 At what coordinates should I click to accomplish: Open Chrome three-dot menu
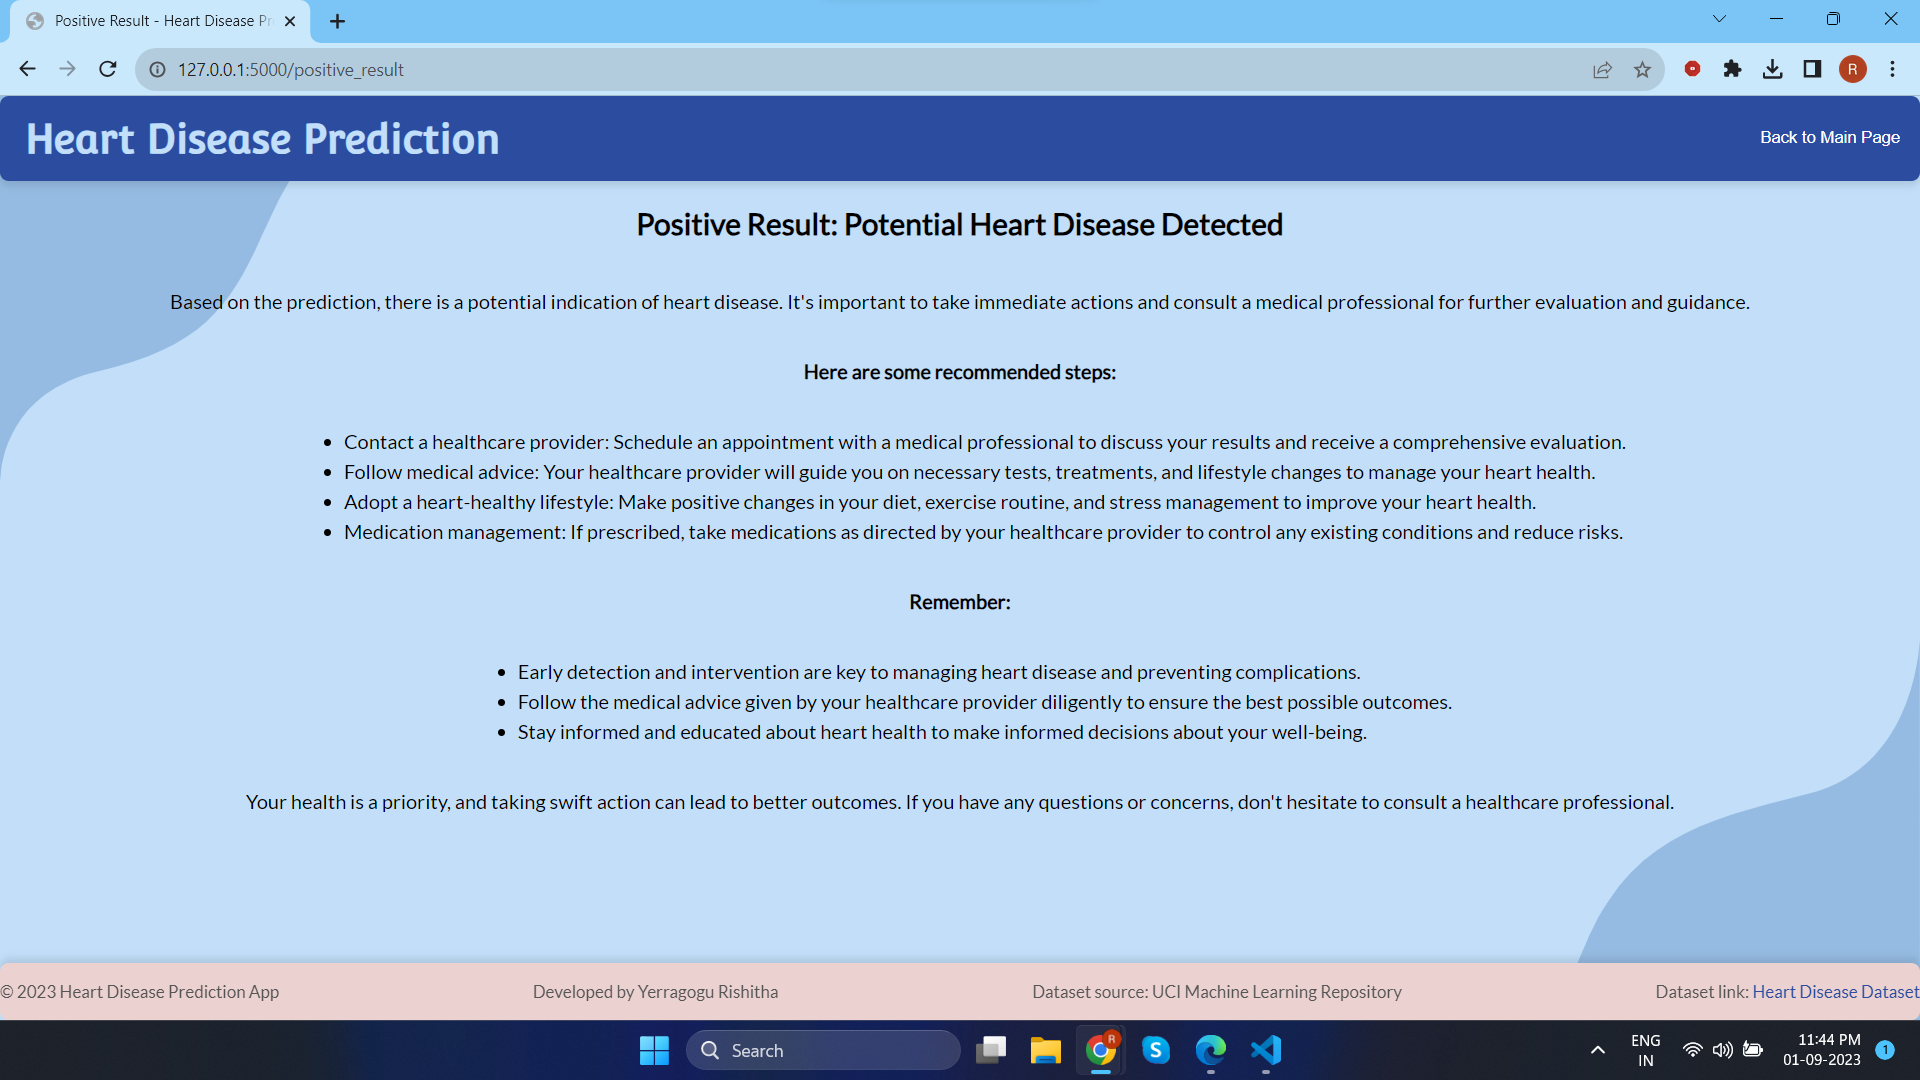1893,69
